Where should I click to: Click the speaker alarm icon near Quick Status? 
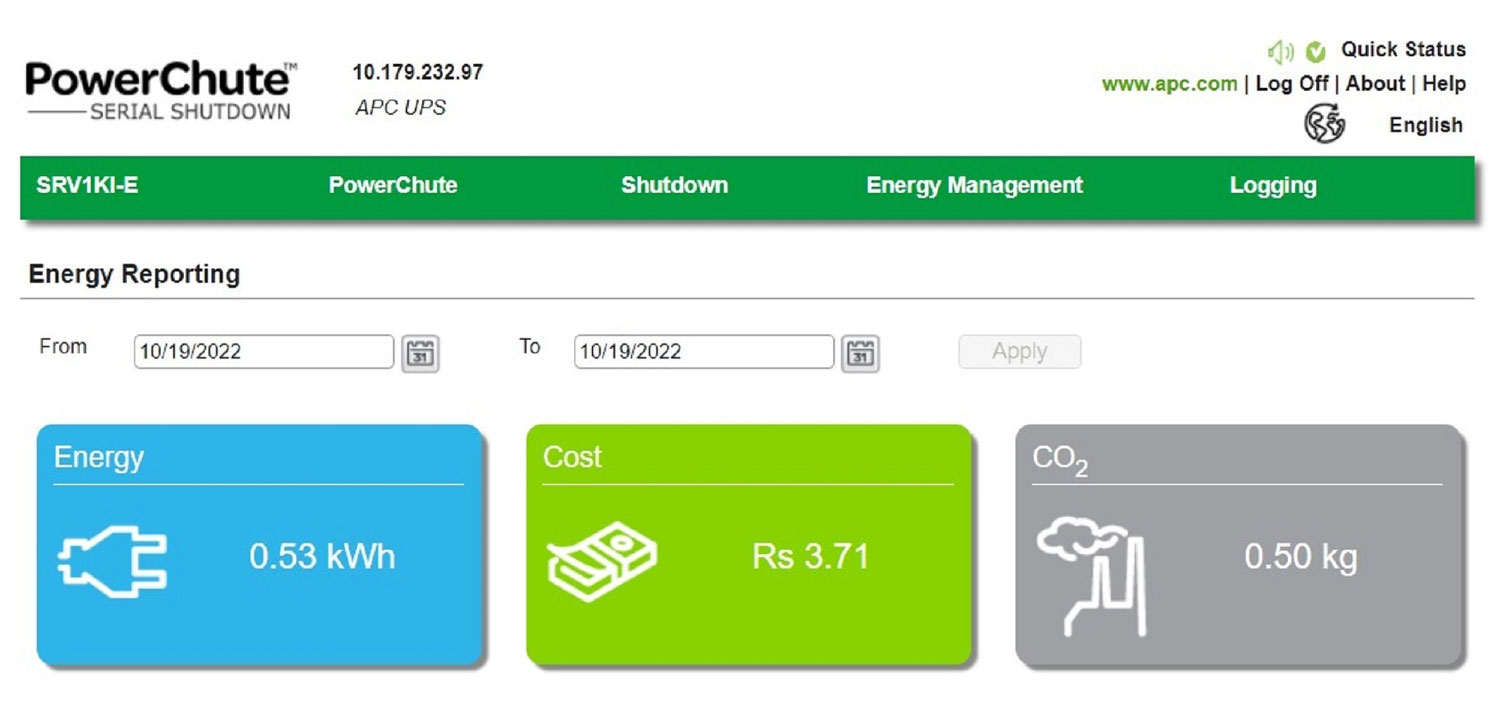1280,51
